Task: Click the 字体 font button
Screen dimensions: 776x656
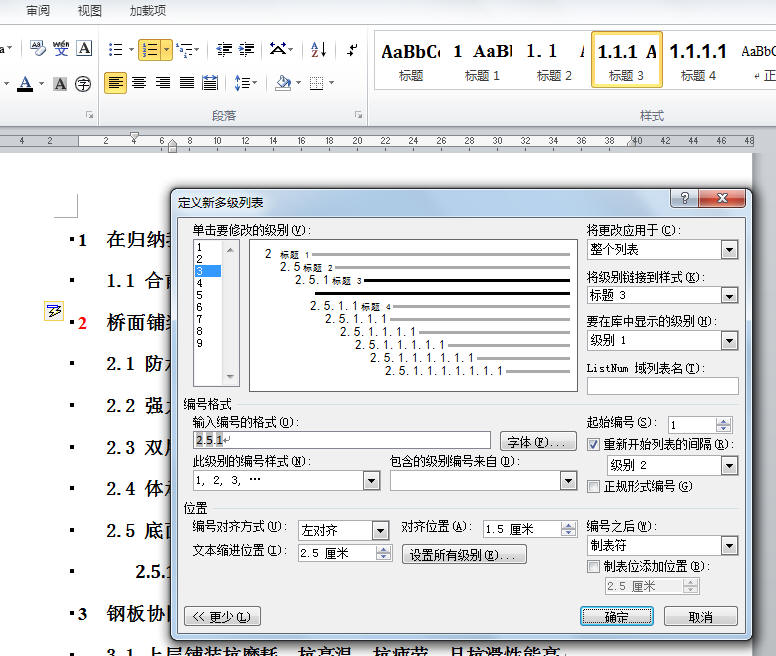Action: [538, 441]
